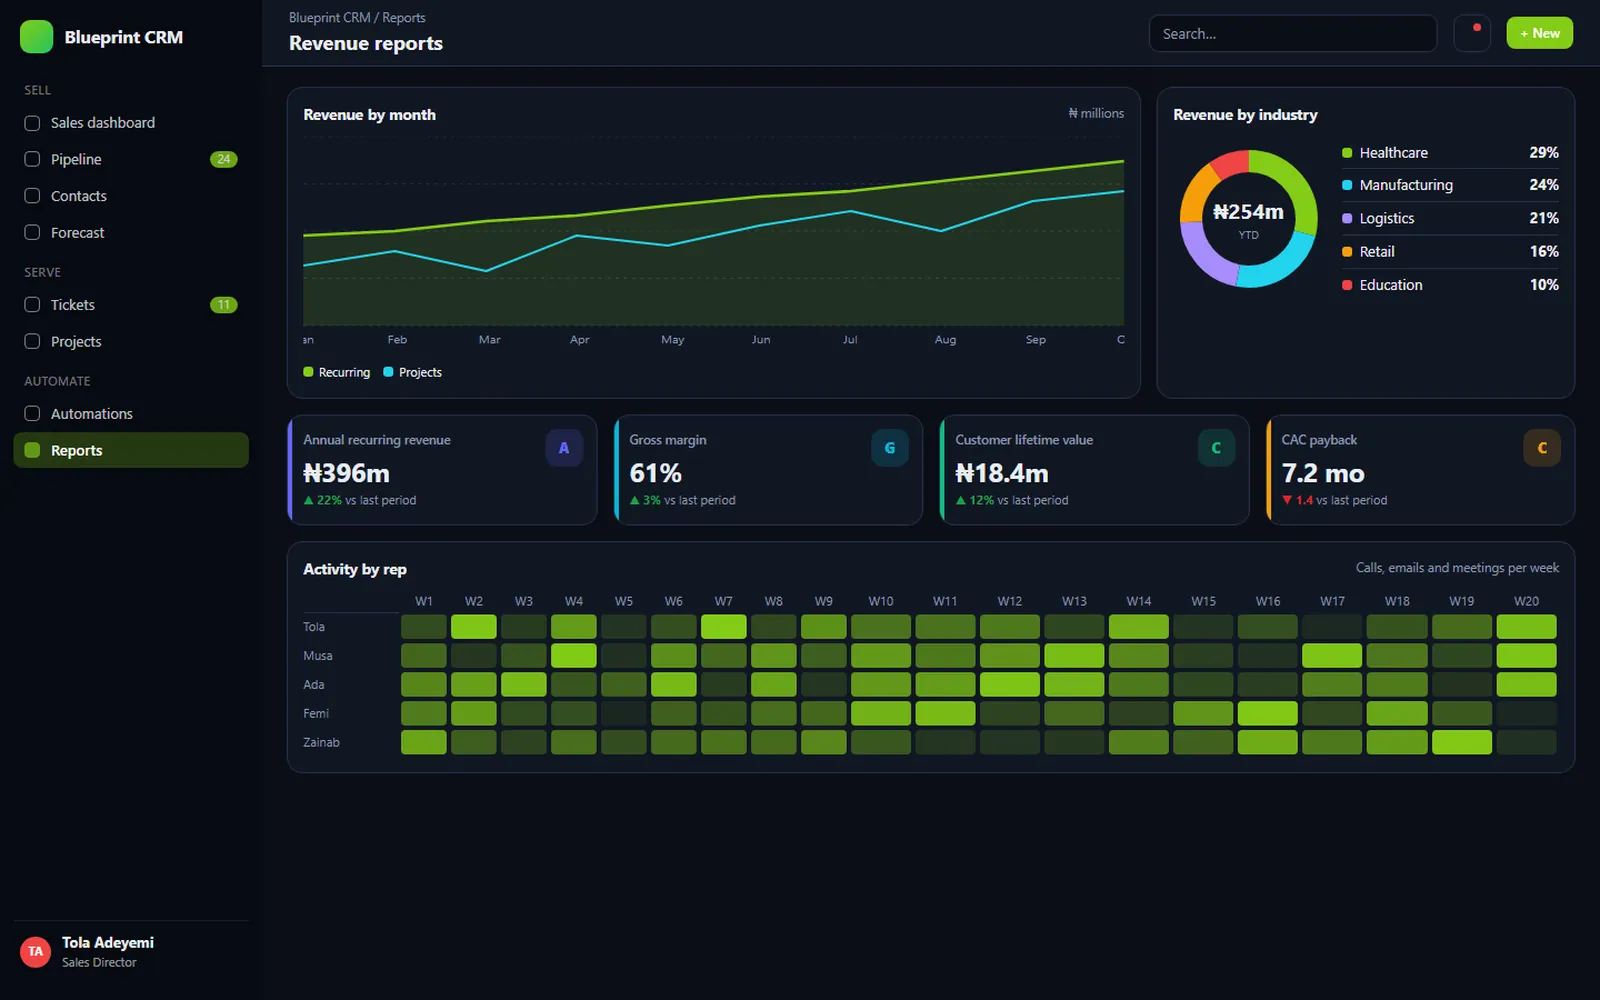Toggle the Recurring legend swatch
This screenshot has height=1000, width=1600.
pyautogui.click(x=308, y=372)
